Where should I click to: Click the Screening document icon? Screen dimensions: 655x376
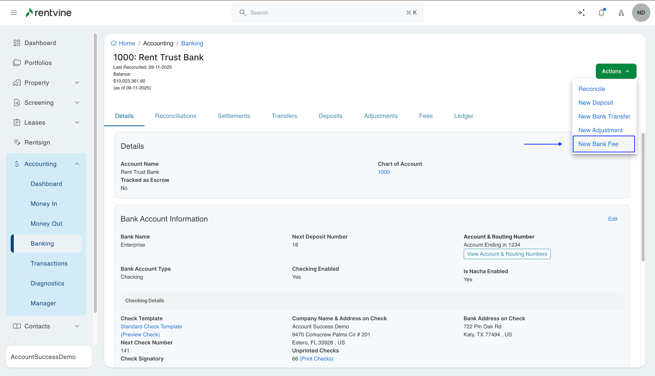pos(17,102)
